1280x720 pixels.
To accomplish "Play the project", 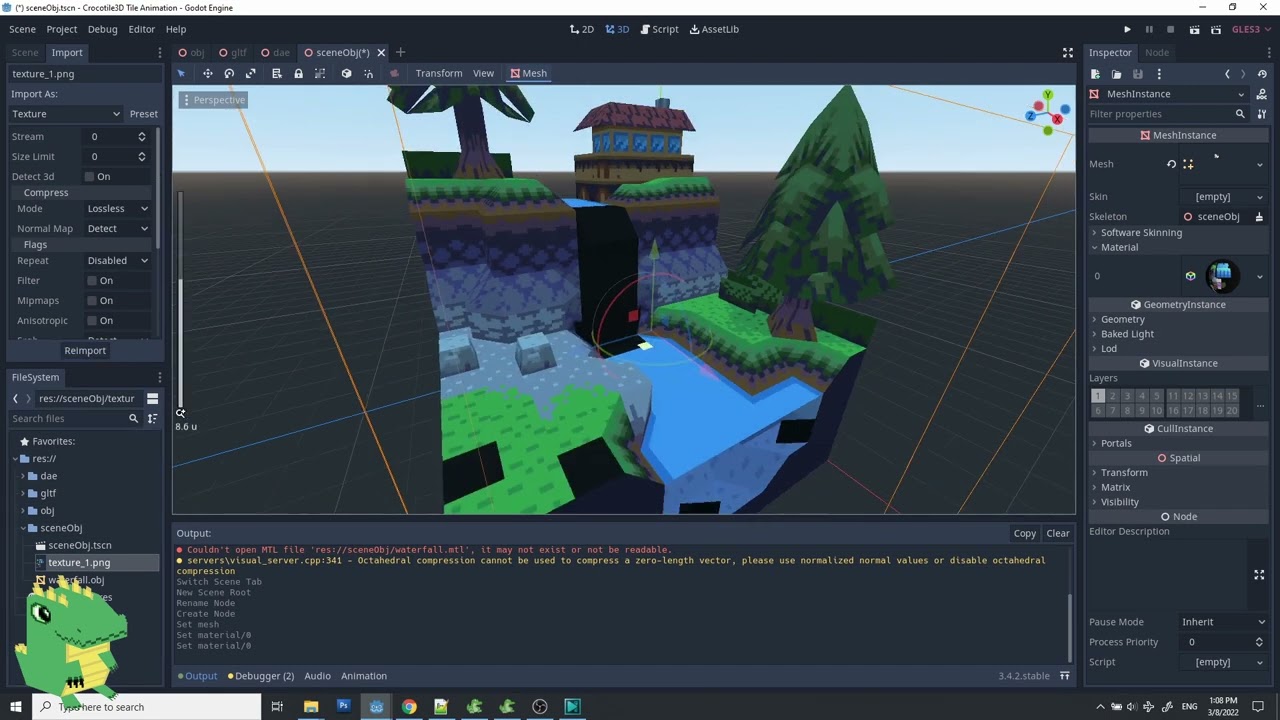I will [1127, 30].
